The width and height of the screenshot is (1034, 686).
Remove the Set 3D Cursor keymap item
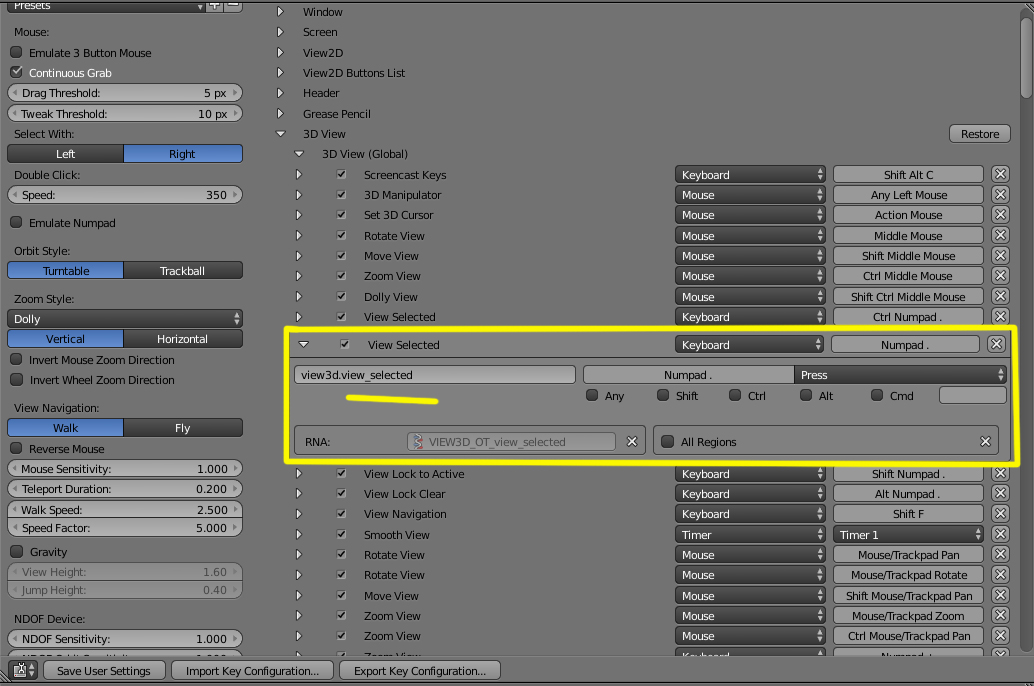[1000, 214]
